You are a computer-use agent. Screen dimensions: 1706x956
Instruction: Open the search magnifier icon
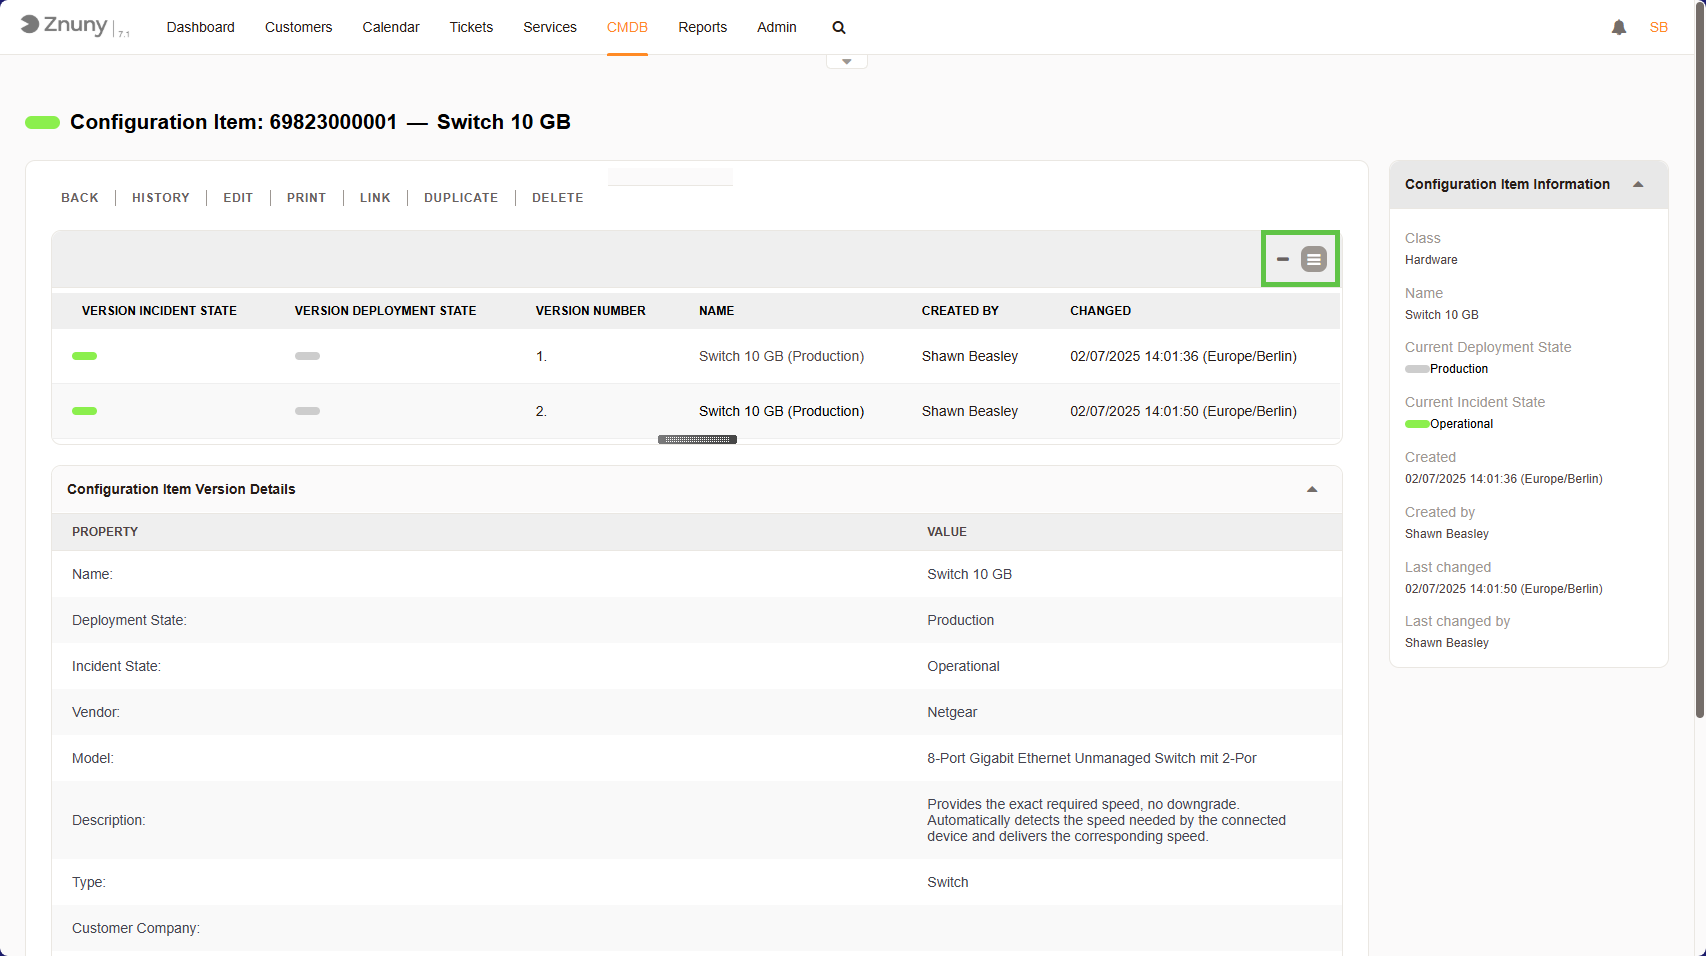(x=839, y=28)
